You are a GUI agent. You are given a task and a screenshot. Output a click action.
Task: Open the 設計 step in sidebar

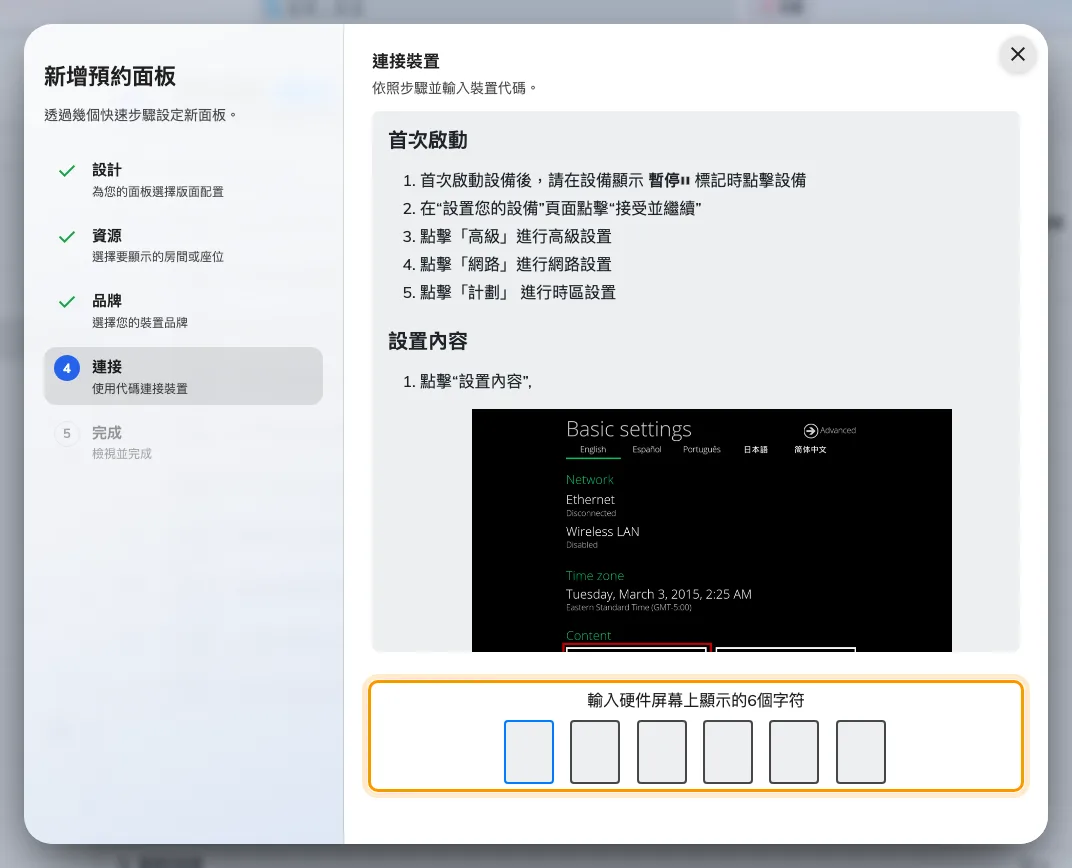point(183,180)
